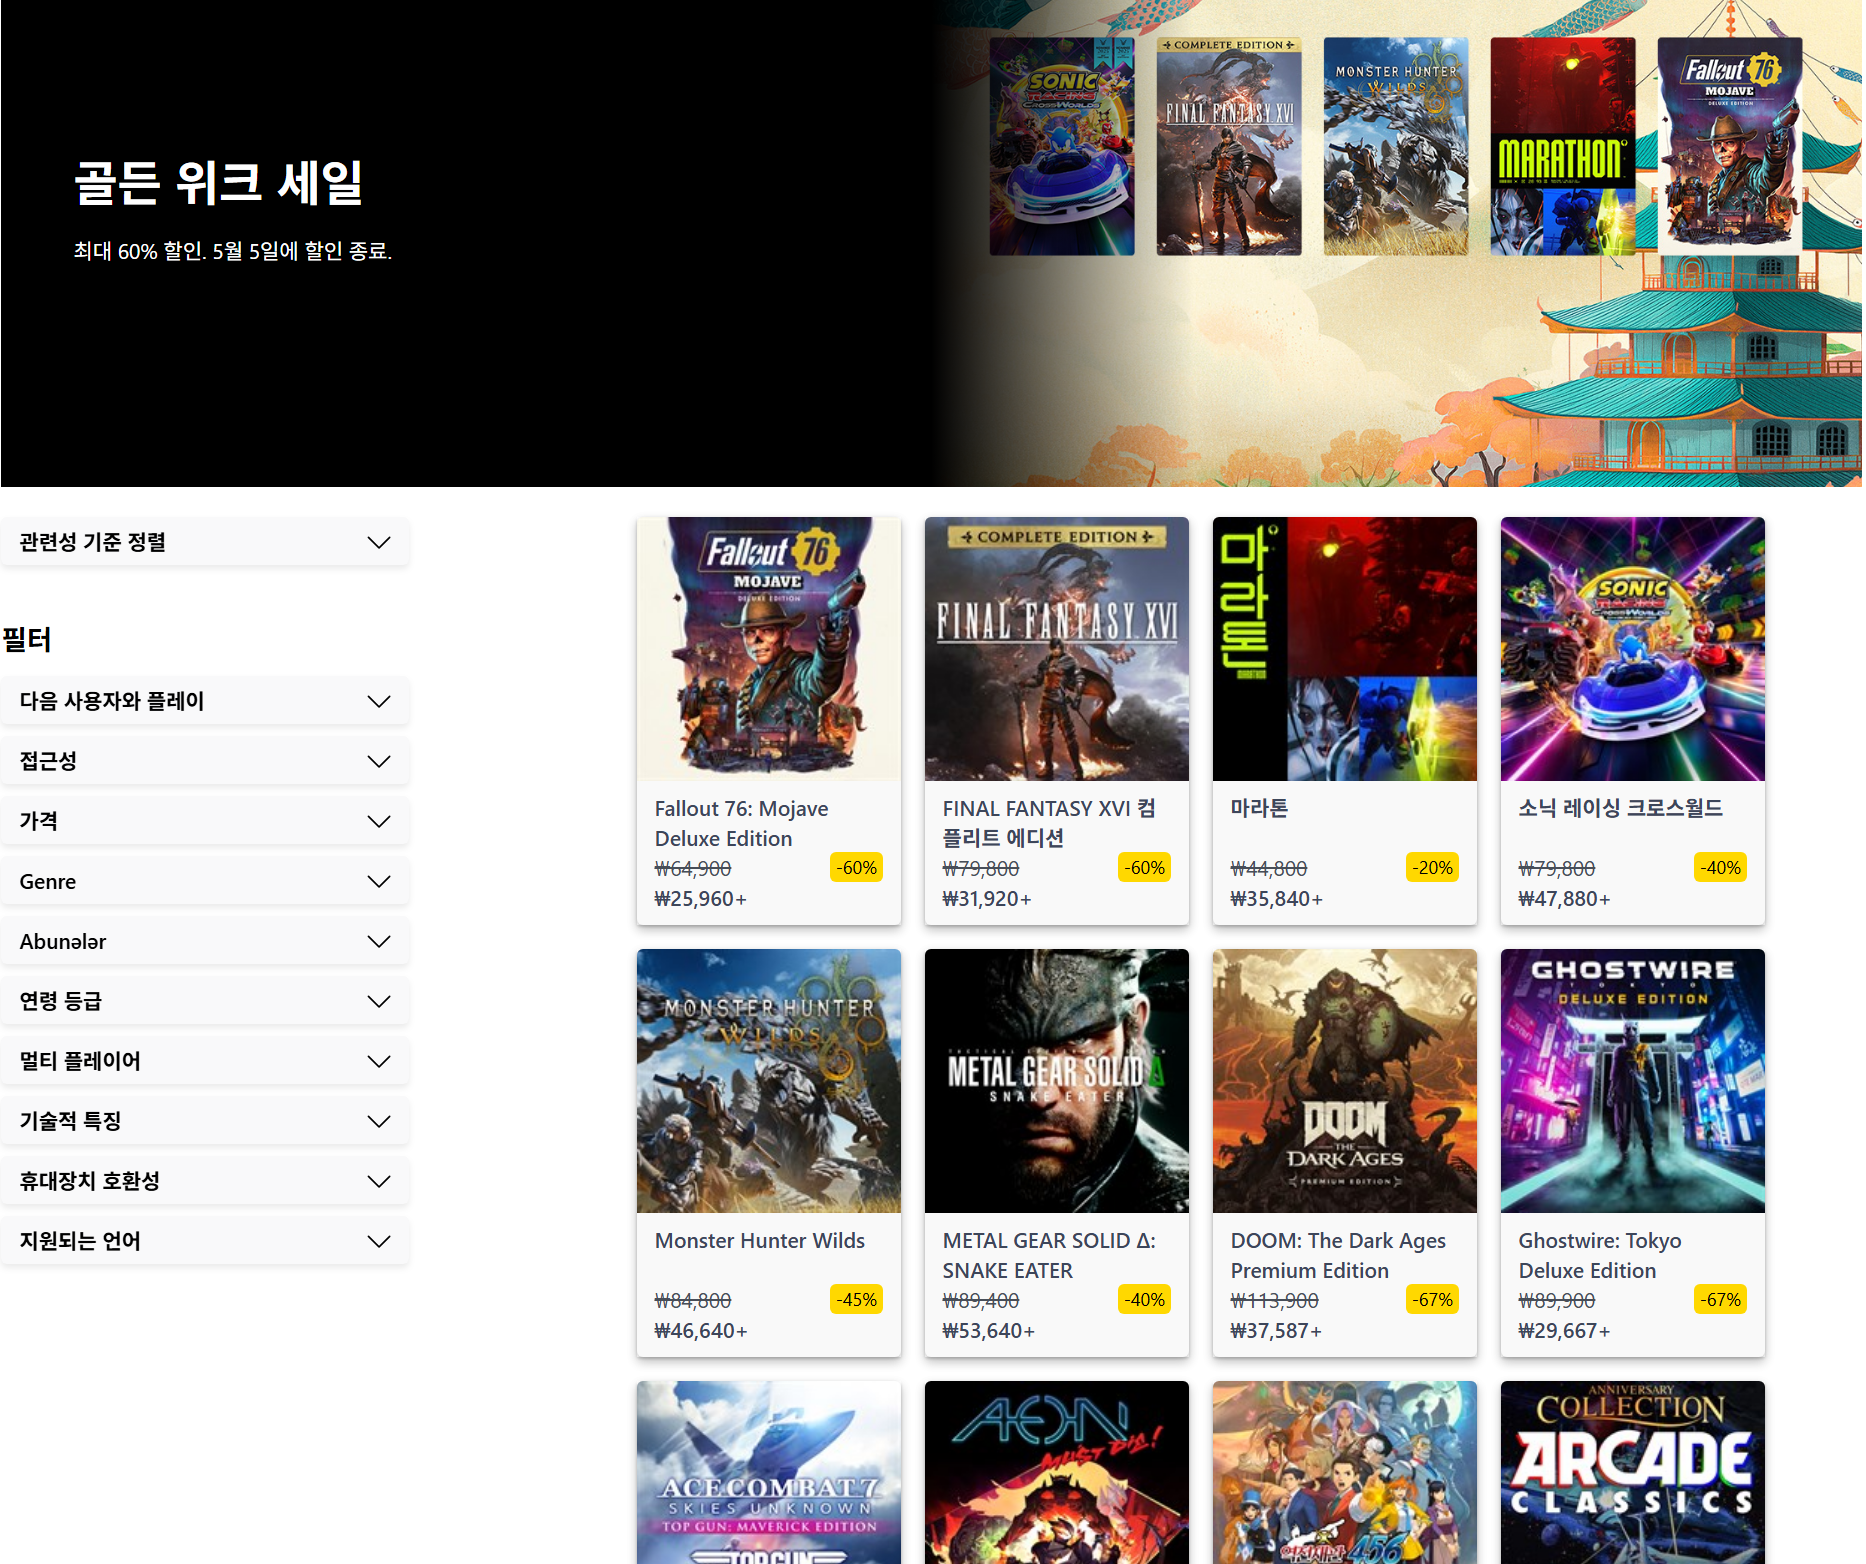Image resolution: width=1866 pixels, height=1564 pixels.
Task: Expand the 가격 price filter
Action: point(204,821)
